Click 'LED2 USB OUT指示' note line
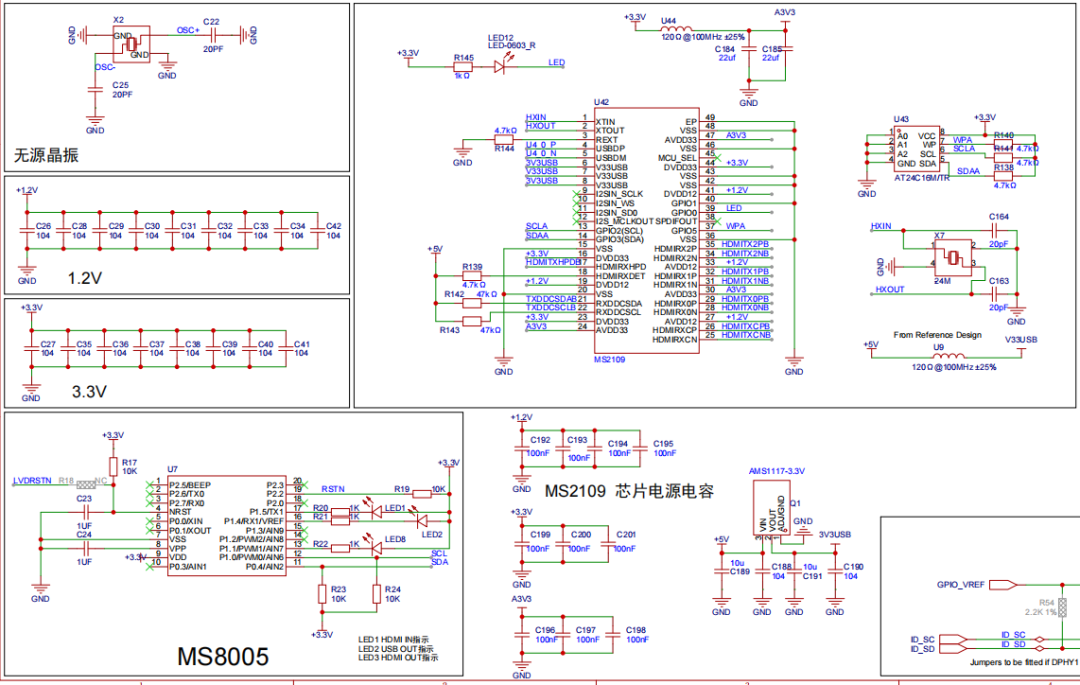This screenshot has width=1080, height=685. pyautogui.click(x=396, y=649)
